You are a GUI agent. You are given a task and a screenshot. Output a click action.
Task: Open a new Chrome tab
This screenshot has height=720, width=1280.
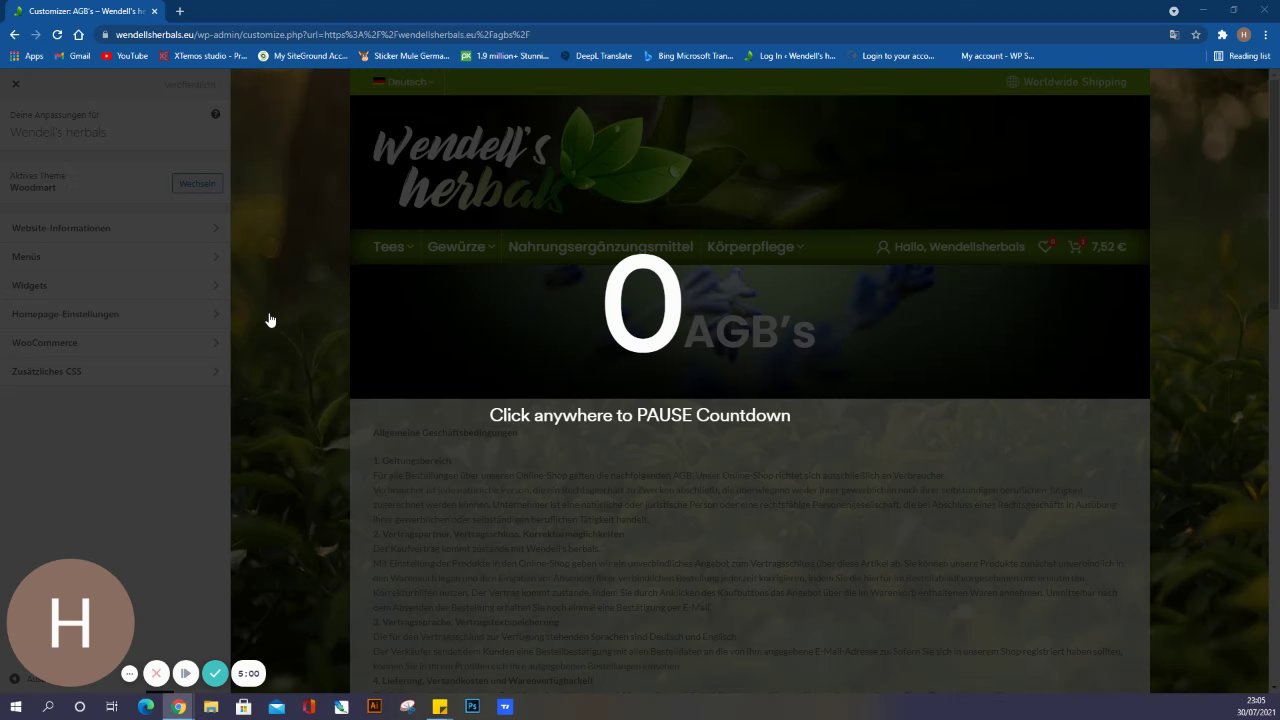click(180, 11)
